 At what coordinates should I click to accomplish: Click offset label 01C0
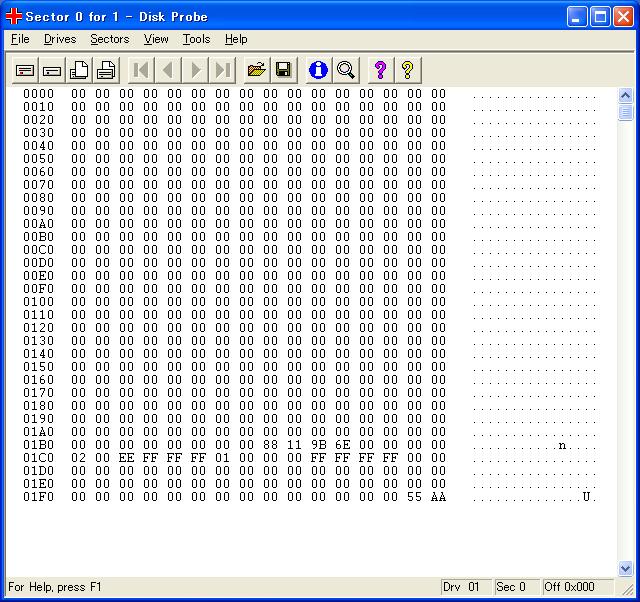(x=38, y=458)
